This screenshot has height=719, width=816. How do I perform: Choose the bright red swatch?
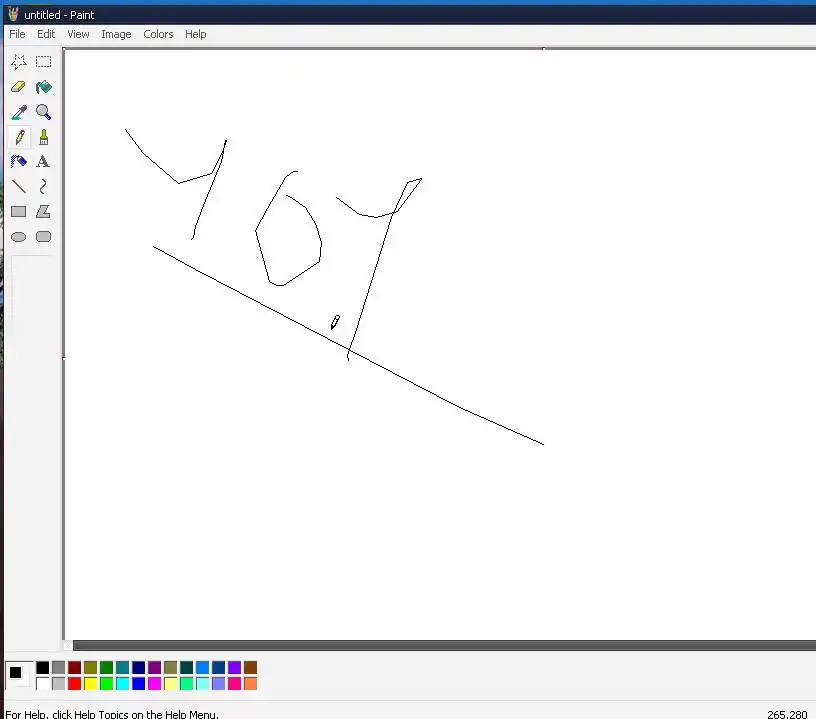(x=74, y=683)
